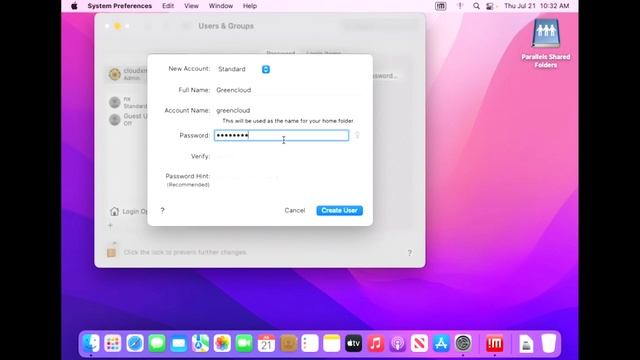This screenshot has width=640, height=360.
Task: Open Control Center in menu bar
Action: (490, 6)
